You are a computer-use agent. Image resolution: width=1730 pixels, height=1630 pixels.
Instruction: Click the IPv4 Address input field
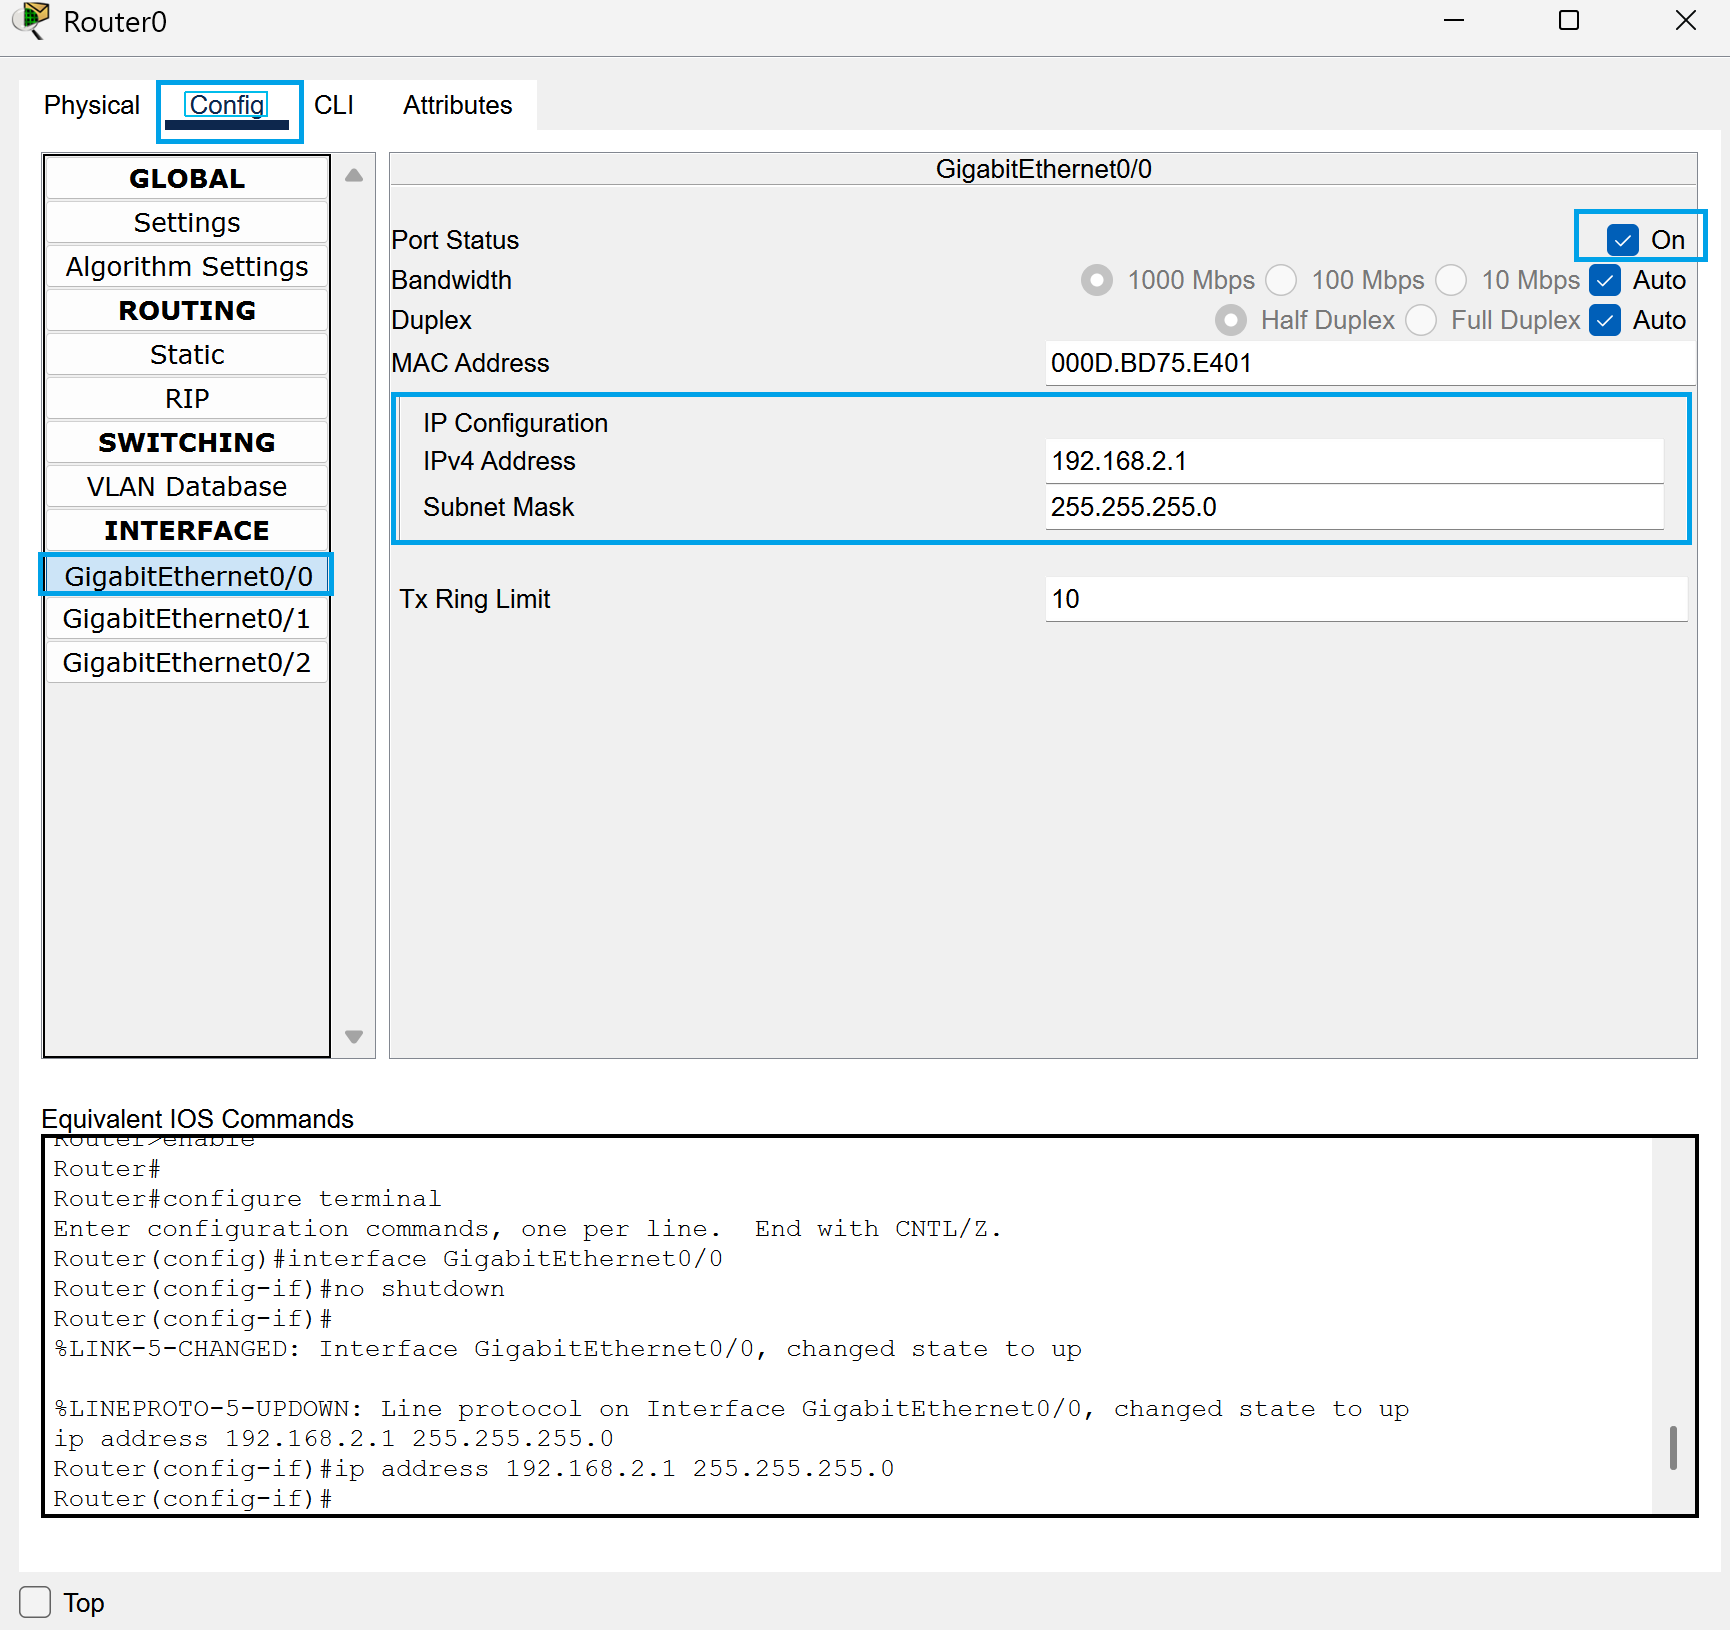click(1355, 461)
